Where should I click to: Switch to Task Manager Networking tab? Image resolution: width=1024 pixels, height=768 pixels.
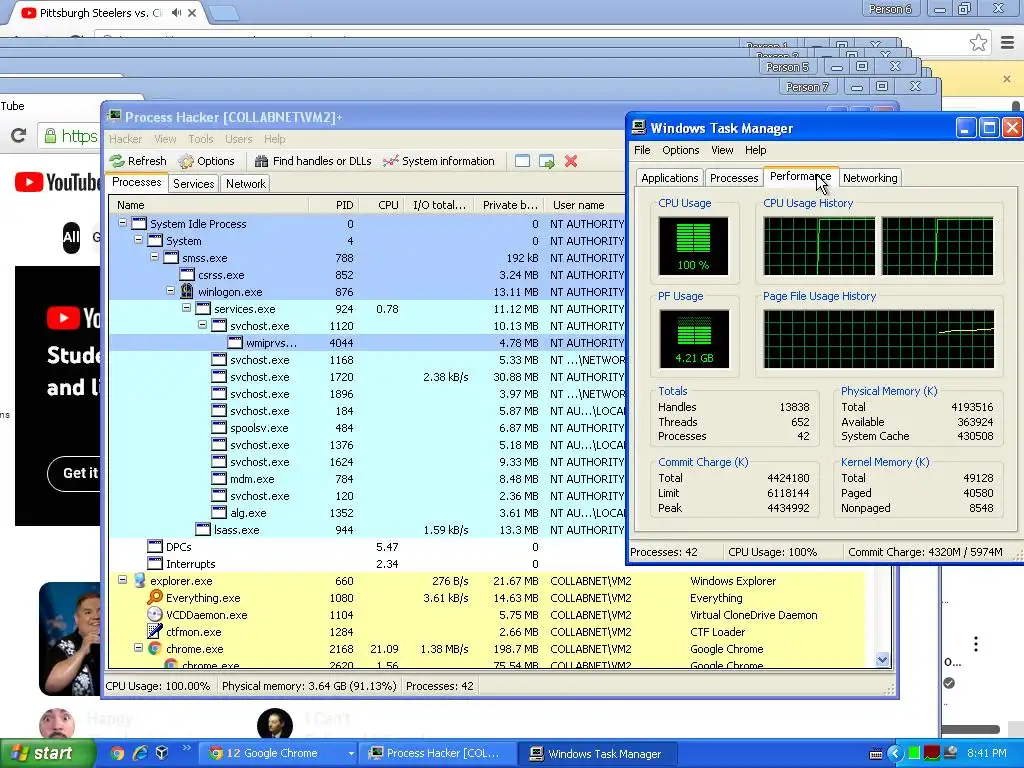(870, 178)
